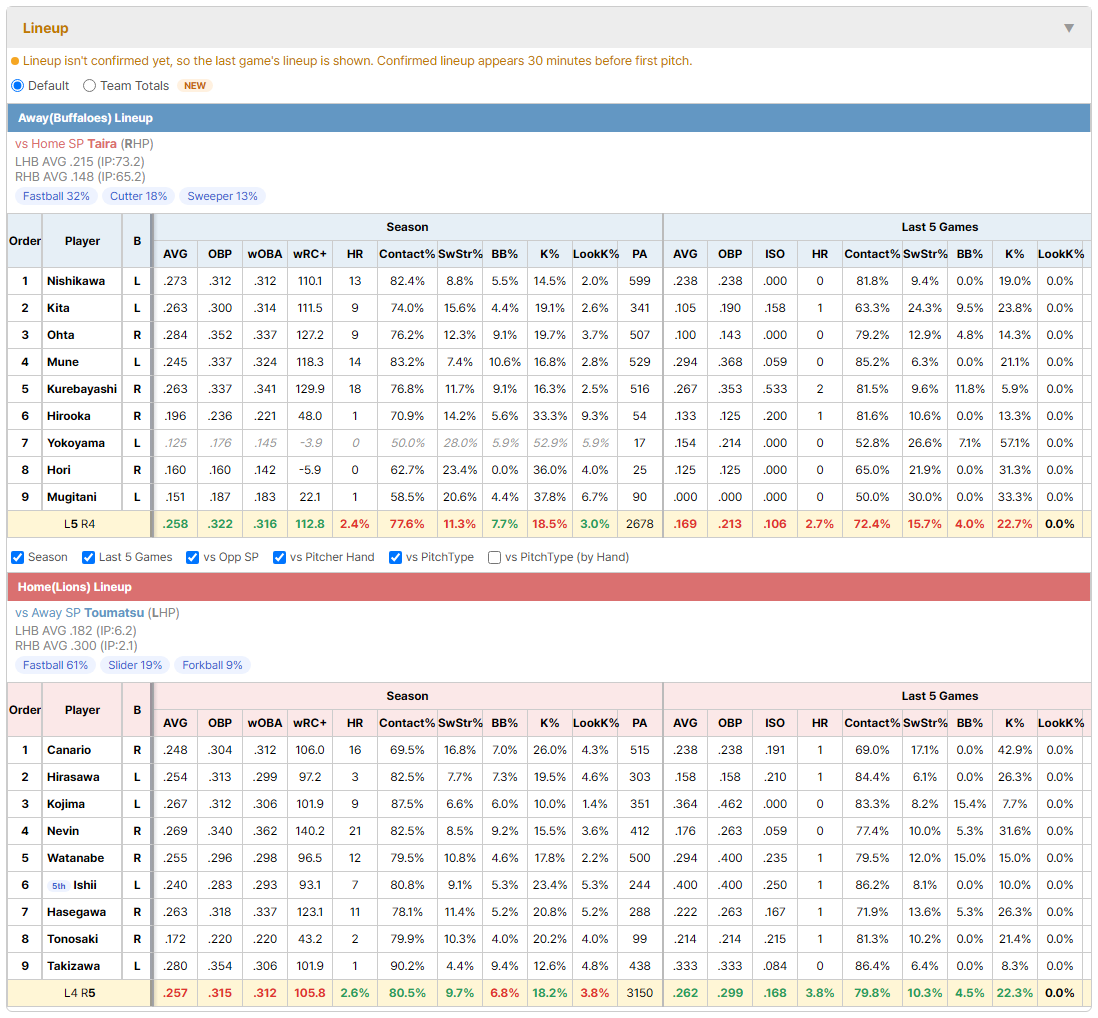Screen dimensions: 1098x1018
Task: Select the Default radio option
Action: pos(18,85)
